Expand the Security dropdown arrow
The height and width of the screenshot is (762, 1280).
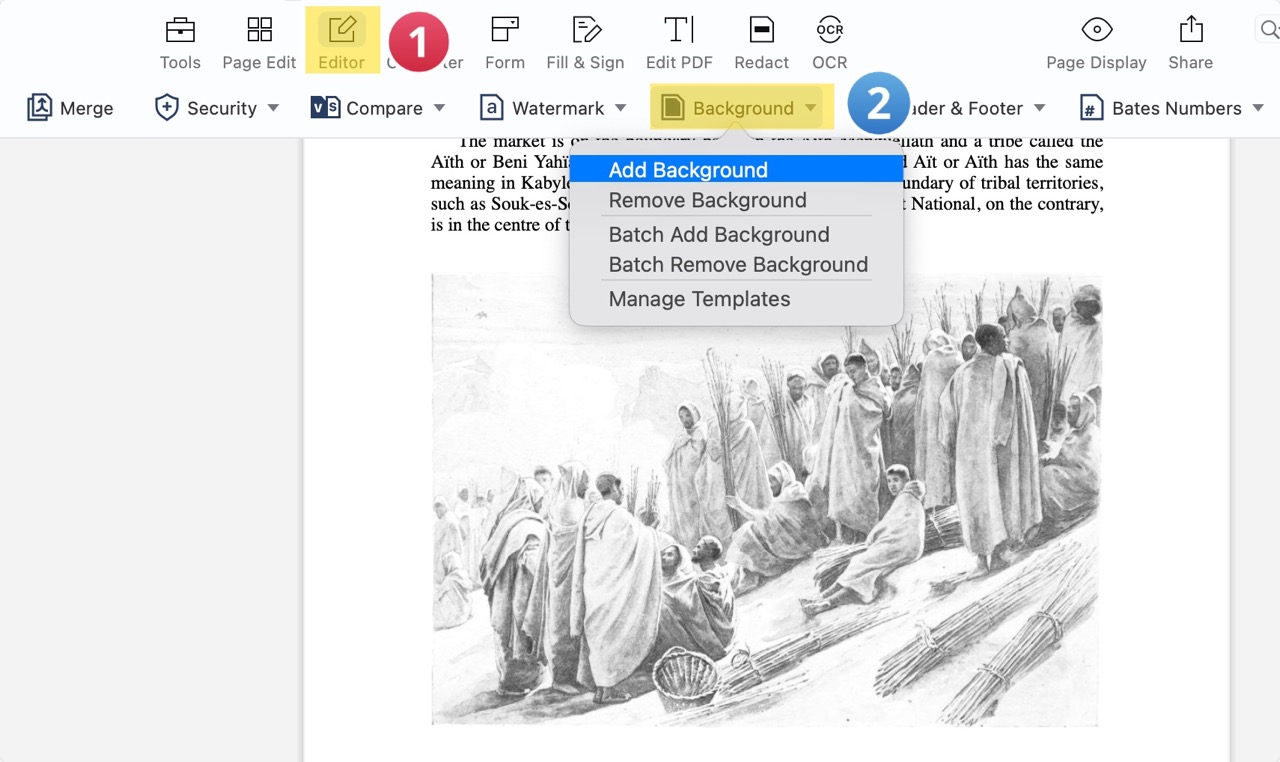273,108
